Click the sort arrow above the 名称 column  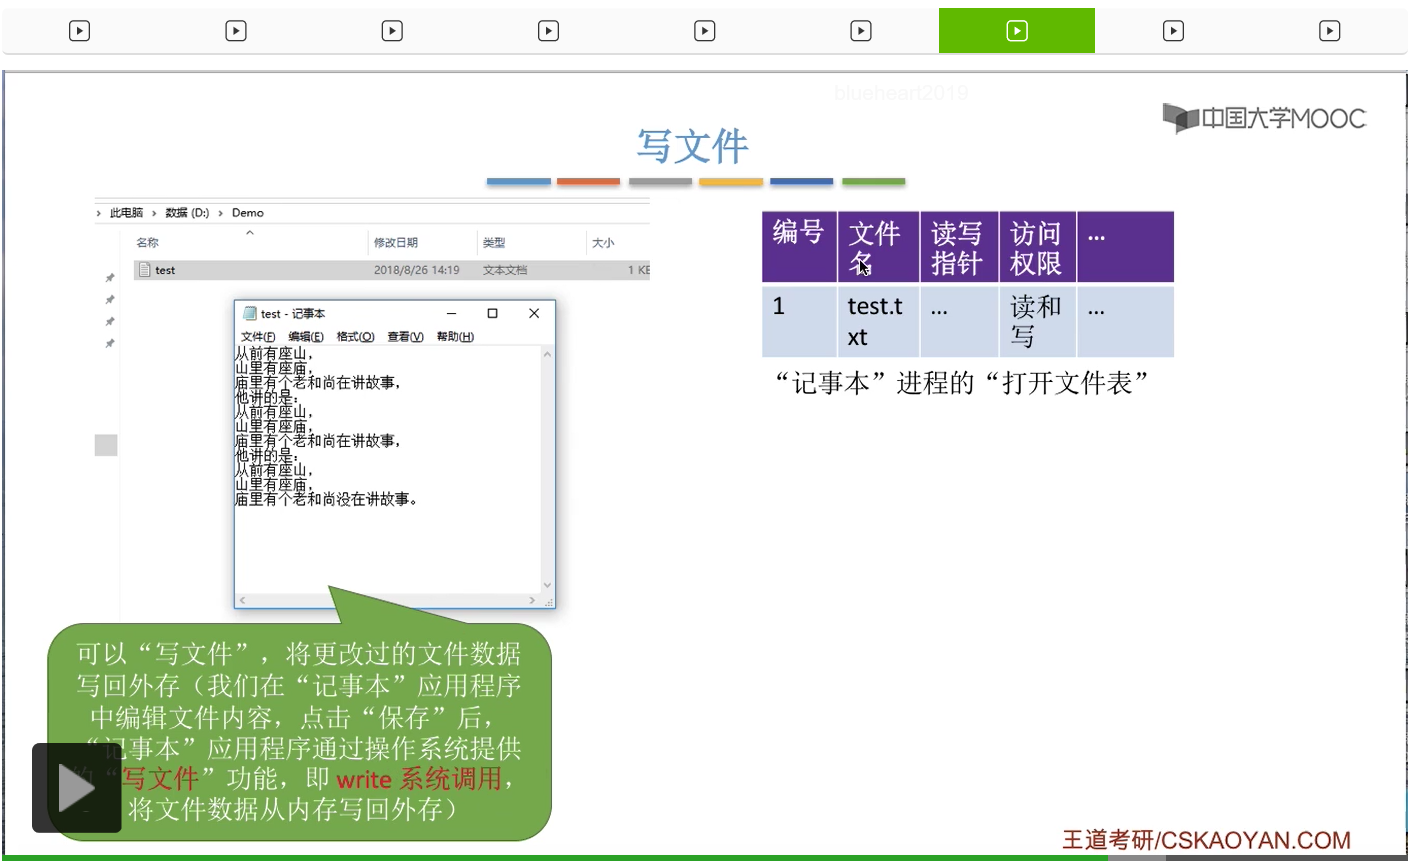coord(250,233)
